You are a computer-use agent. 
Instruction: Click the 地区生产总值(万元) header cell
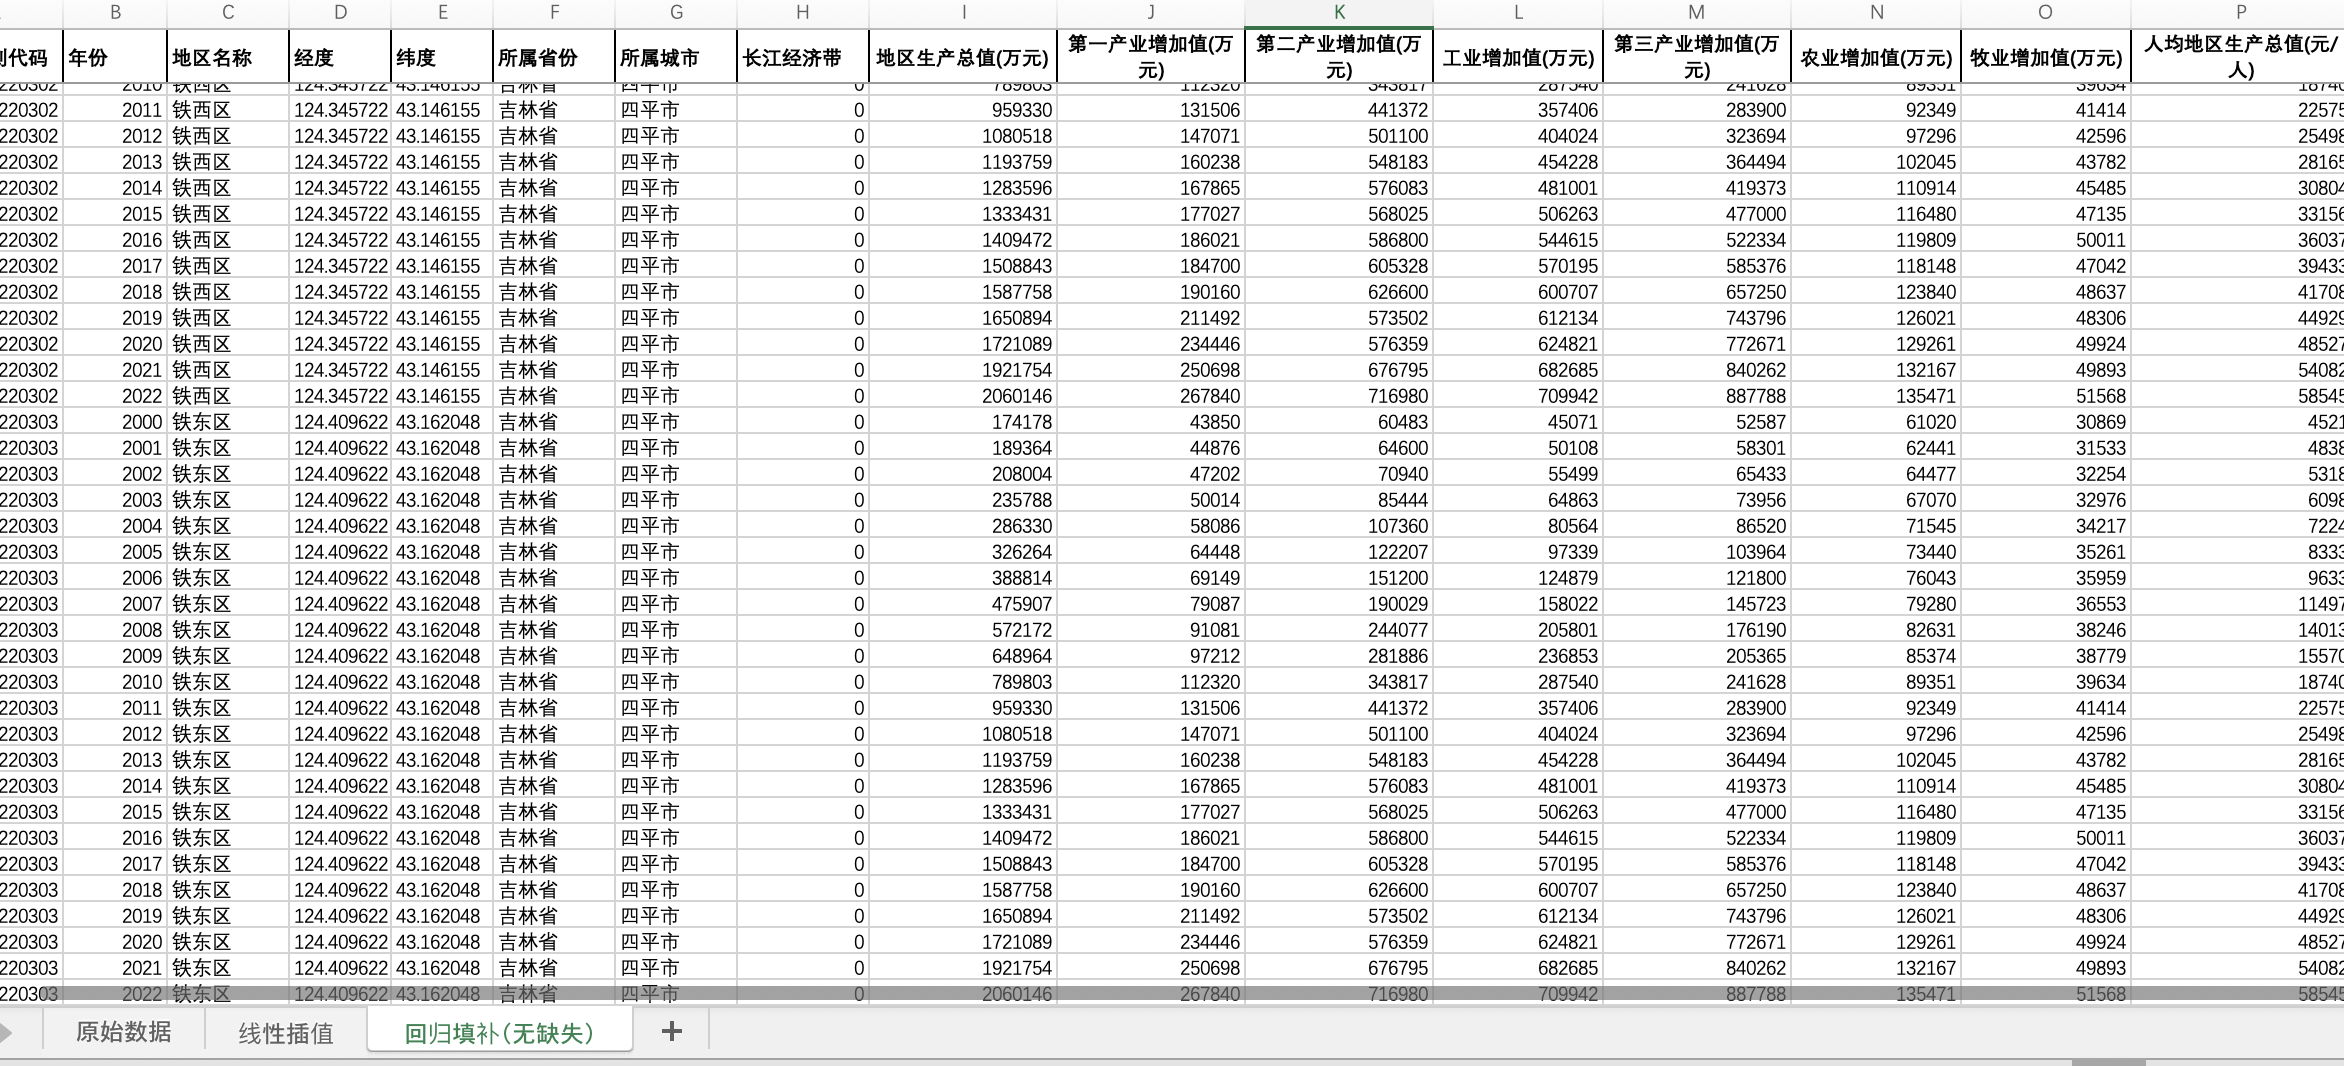963,57
